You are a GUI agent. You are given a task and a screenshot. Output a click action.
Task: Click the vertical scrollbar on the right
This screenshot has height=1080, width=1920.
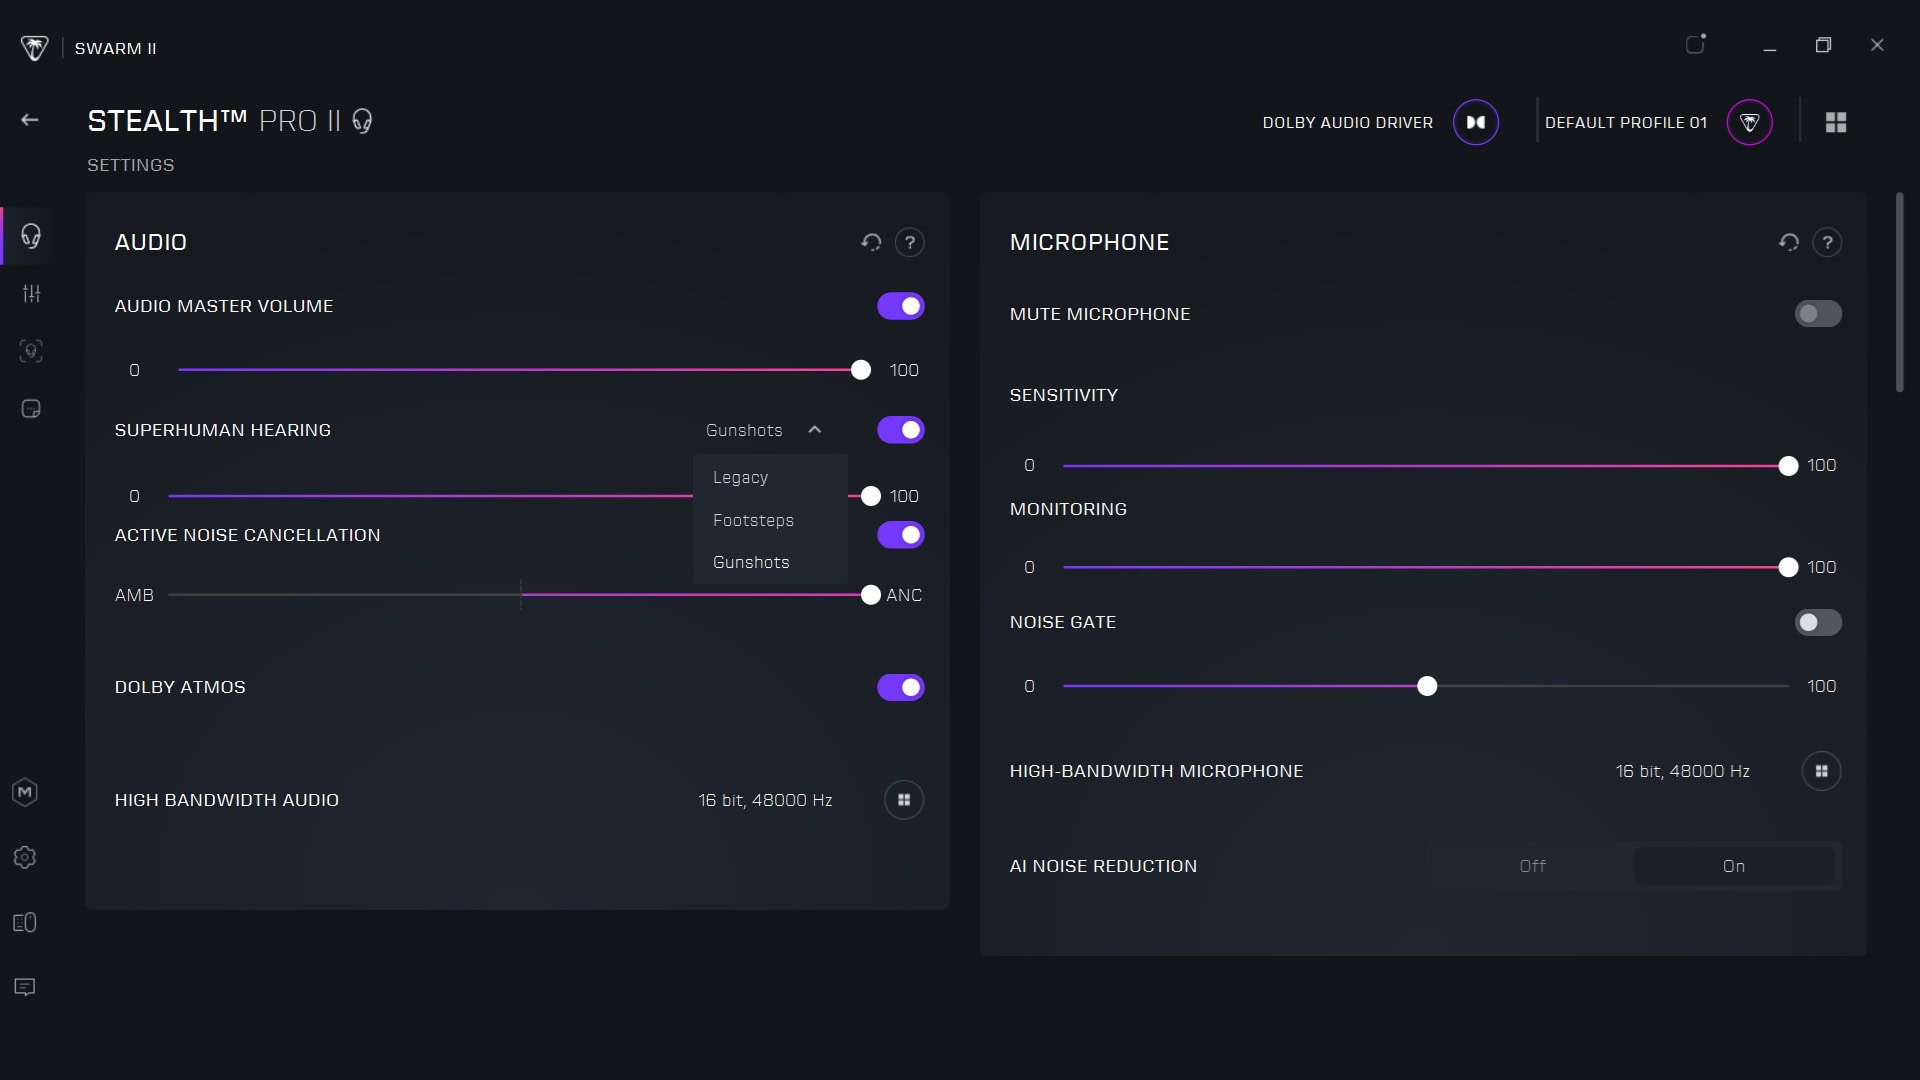tap(1899, 292)
